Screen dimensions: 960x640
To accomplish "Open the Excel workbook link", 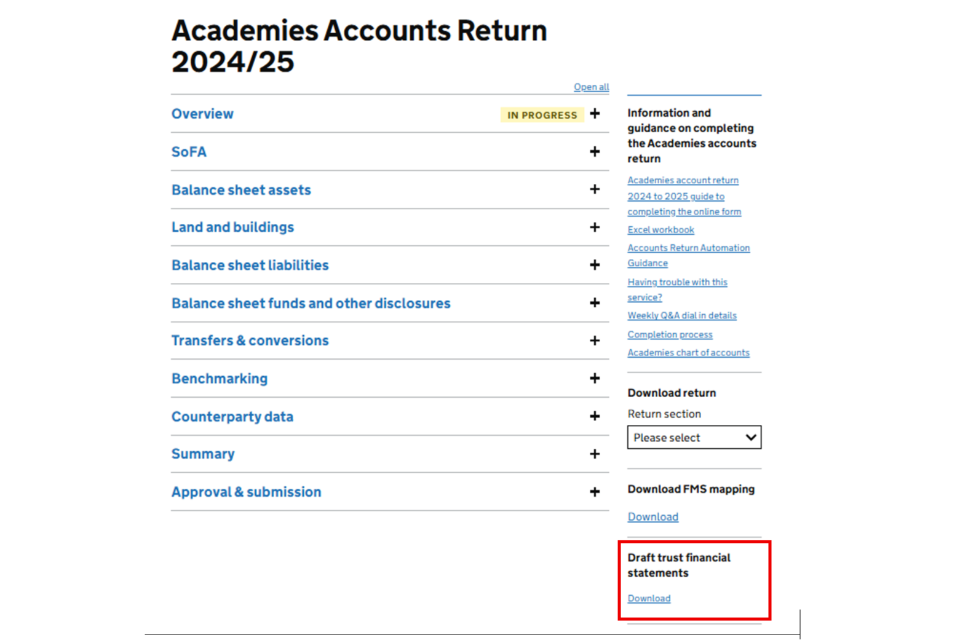I will pyautogui.click(x=661, y=230).
